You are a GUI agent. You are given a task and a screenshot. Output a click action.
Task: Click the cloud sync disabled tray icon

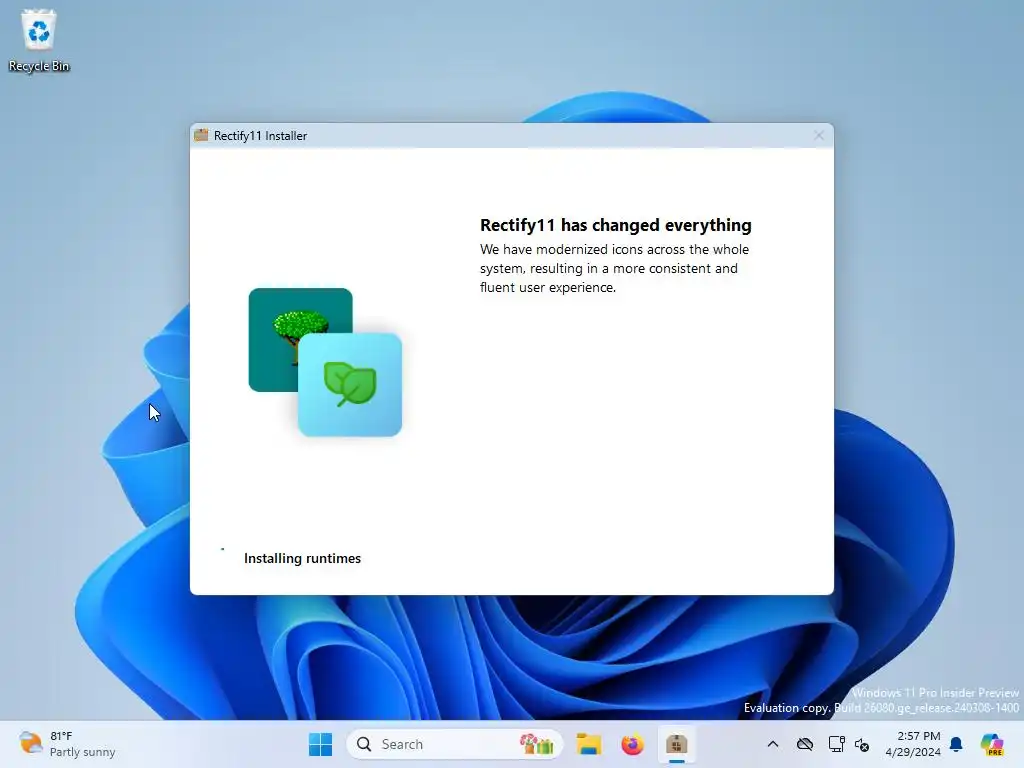pyautogui.click(x=805, y=744)
